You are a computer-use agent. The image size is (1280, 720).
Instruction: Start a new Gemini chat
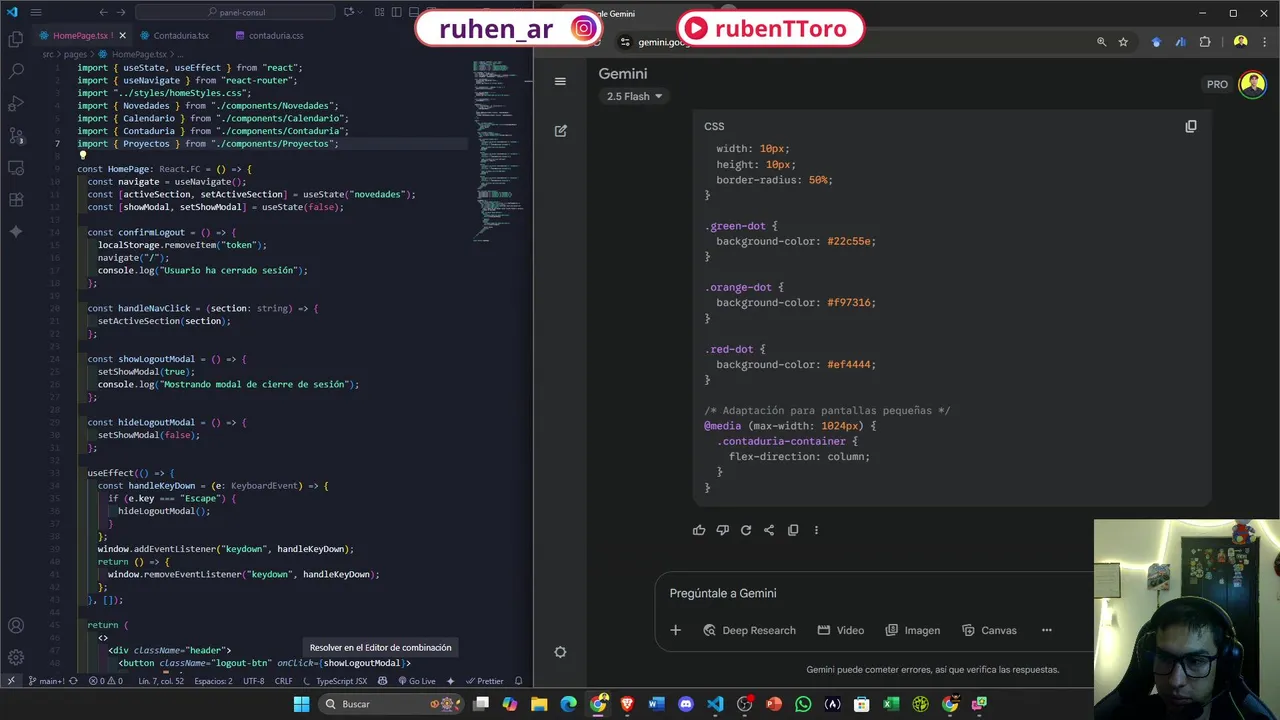(560, 131)
